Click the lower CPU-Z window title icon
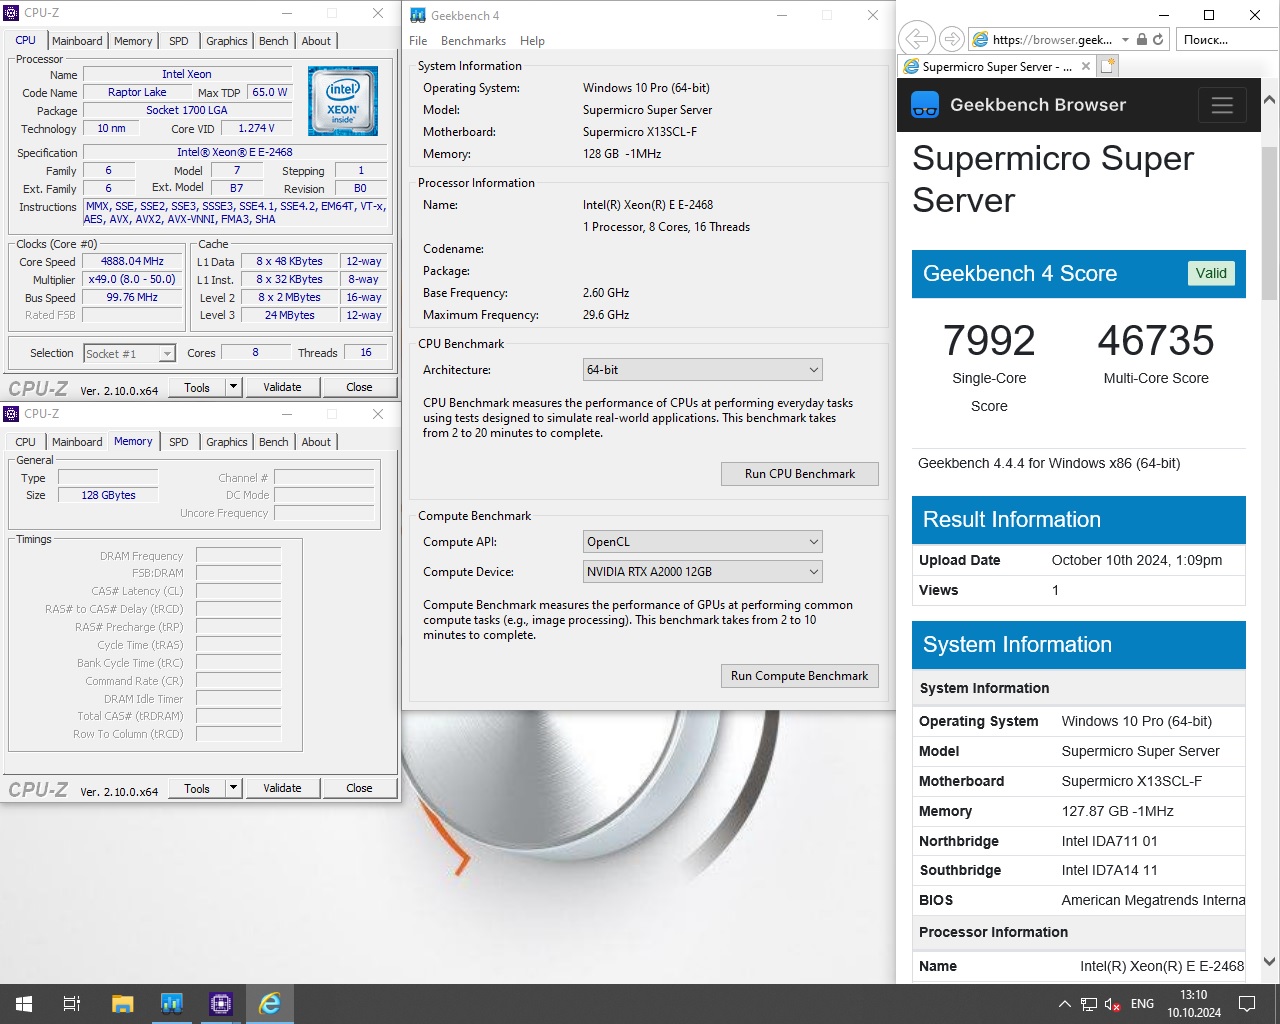 tap(12, 414)
